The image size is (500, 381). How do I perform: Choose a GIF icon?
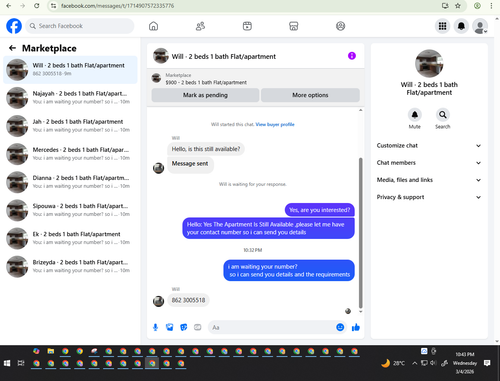[198, 327]
